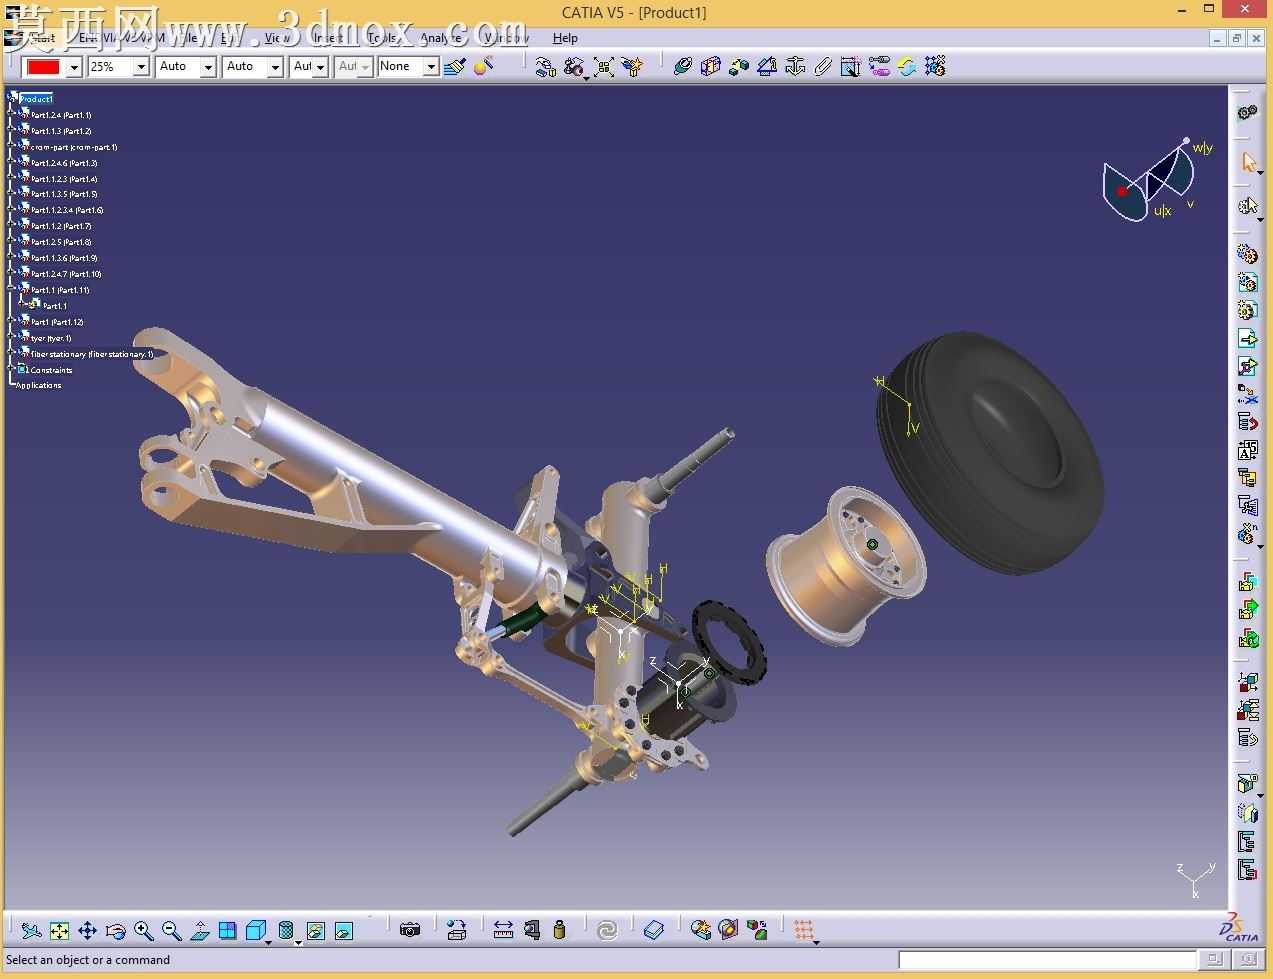Screen dimensions: 1273x979
Task: Open the Help menu
Action: pos(565,38)
